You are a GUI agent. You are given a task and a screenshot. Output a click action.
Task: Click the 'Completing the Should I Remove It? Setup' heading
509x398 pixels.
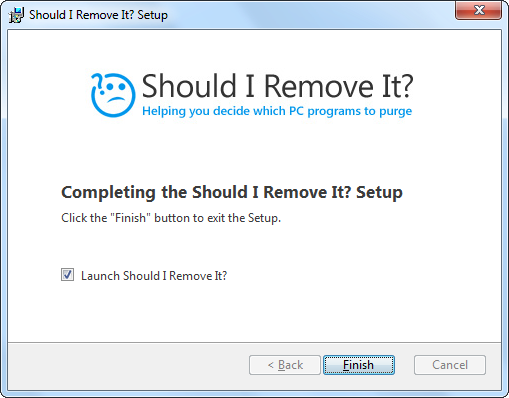click(x=232, y=192)
